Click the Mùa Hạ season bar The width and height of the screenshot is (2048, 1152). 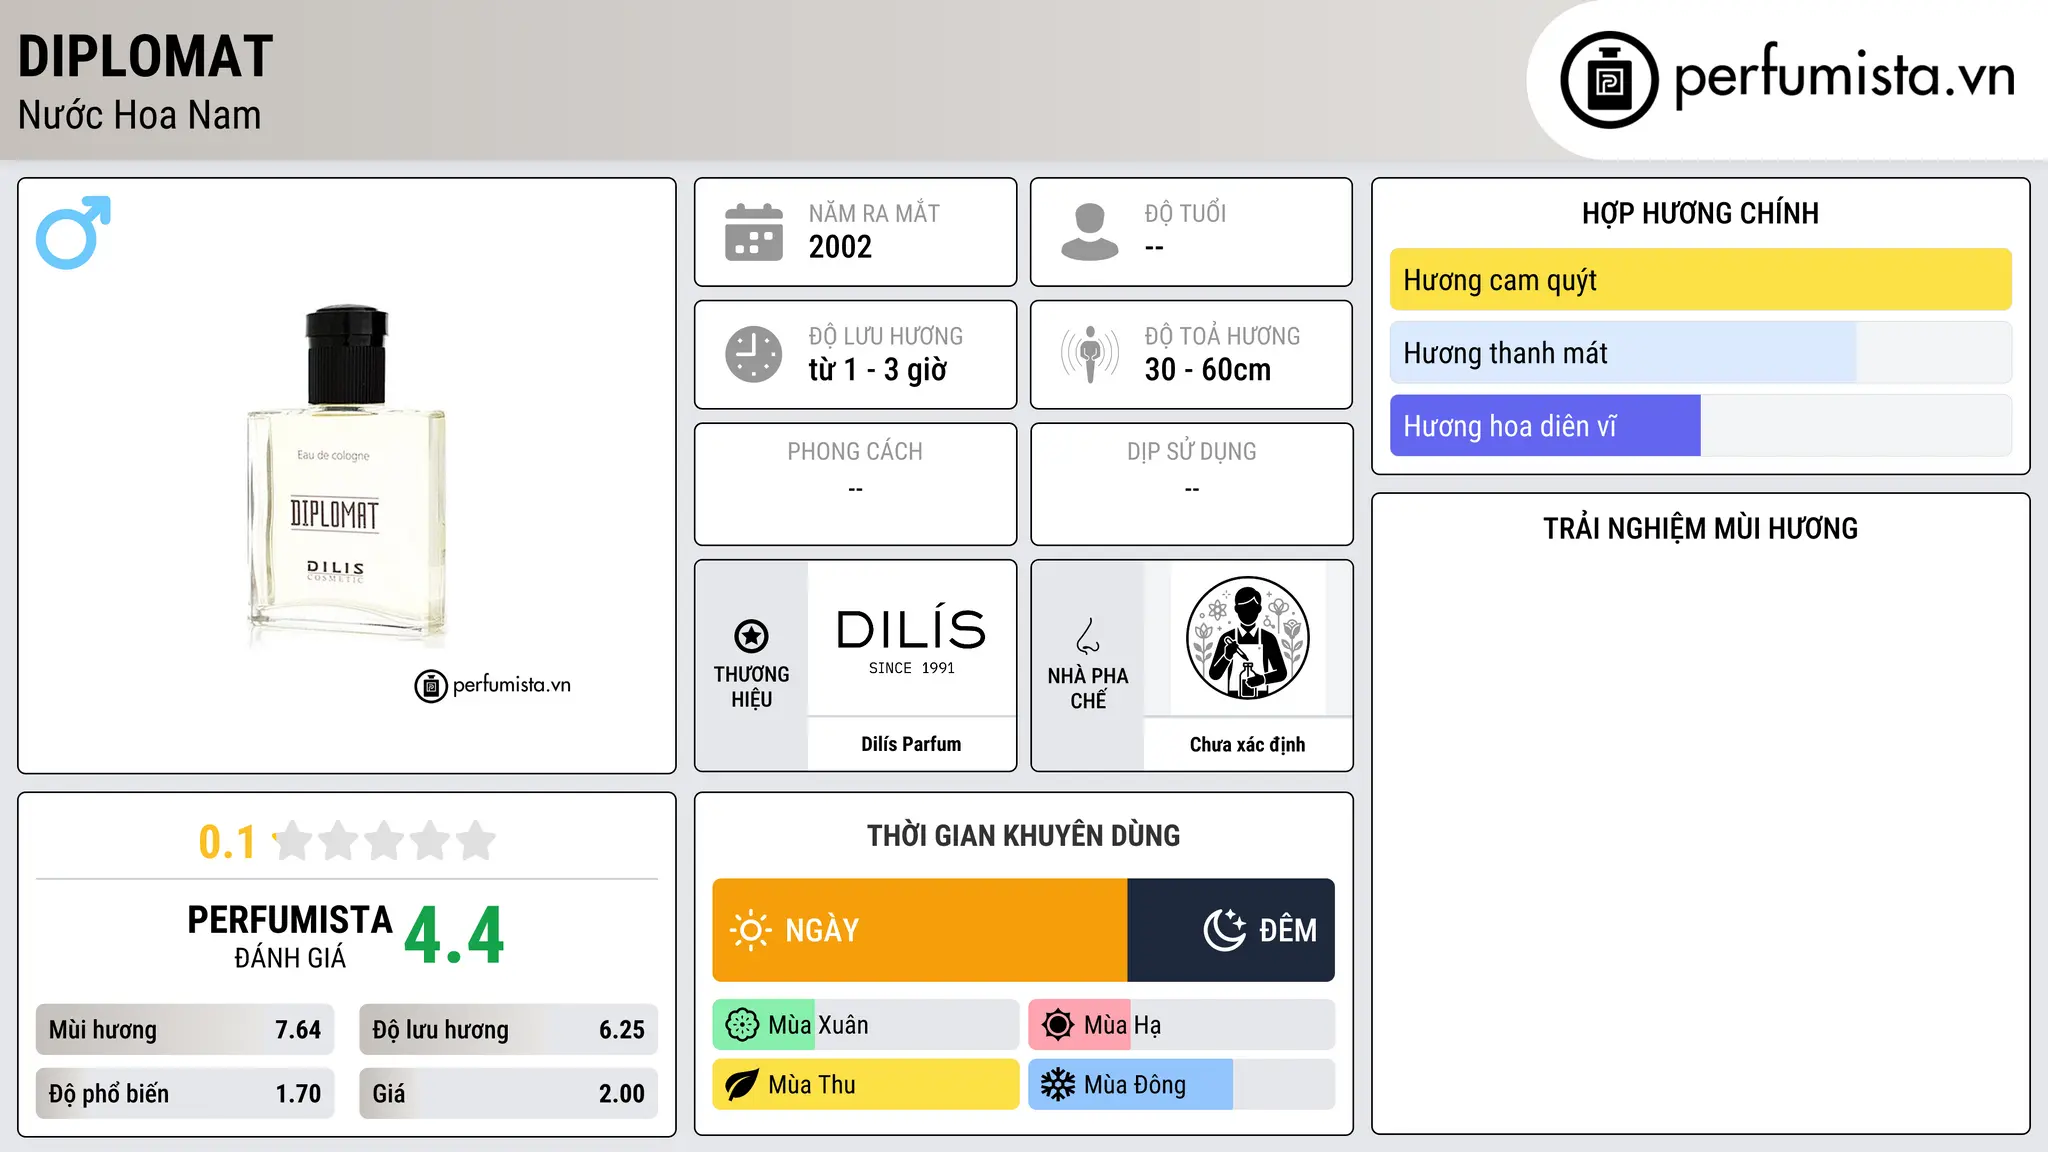(x=1182, y=1025)
